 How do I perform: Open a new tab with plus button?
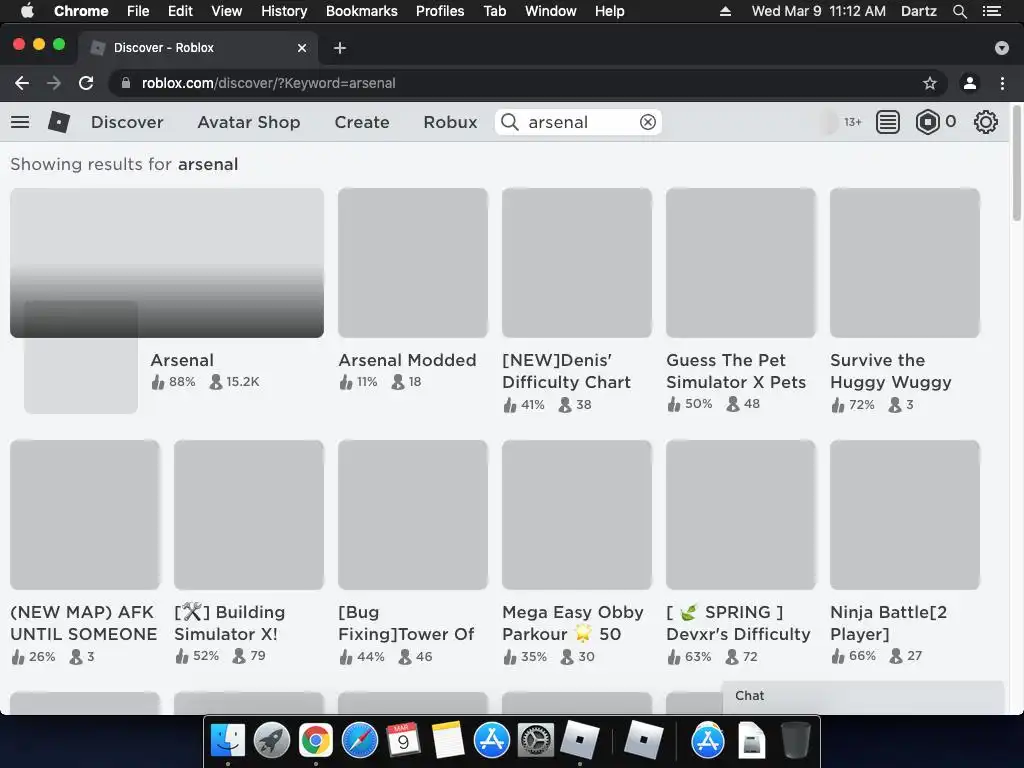pos(340,48)
